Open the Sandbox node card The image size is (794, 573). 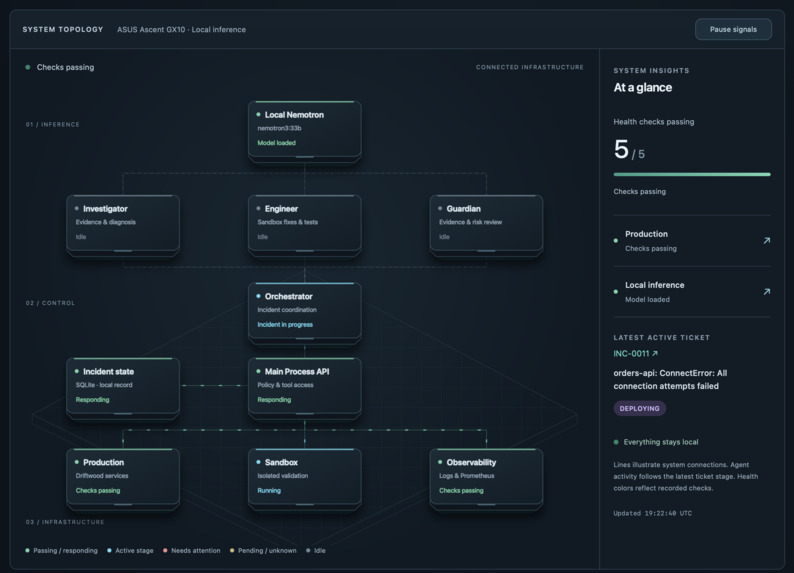pos(304,478)
